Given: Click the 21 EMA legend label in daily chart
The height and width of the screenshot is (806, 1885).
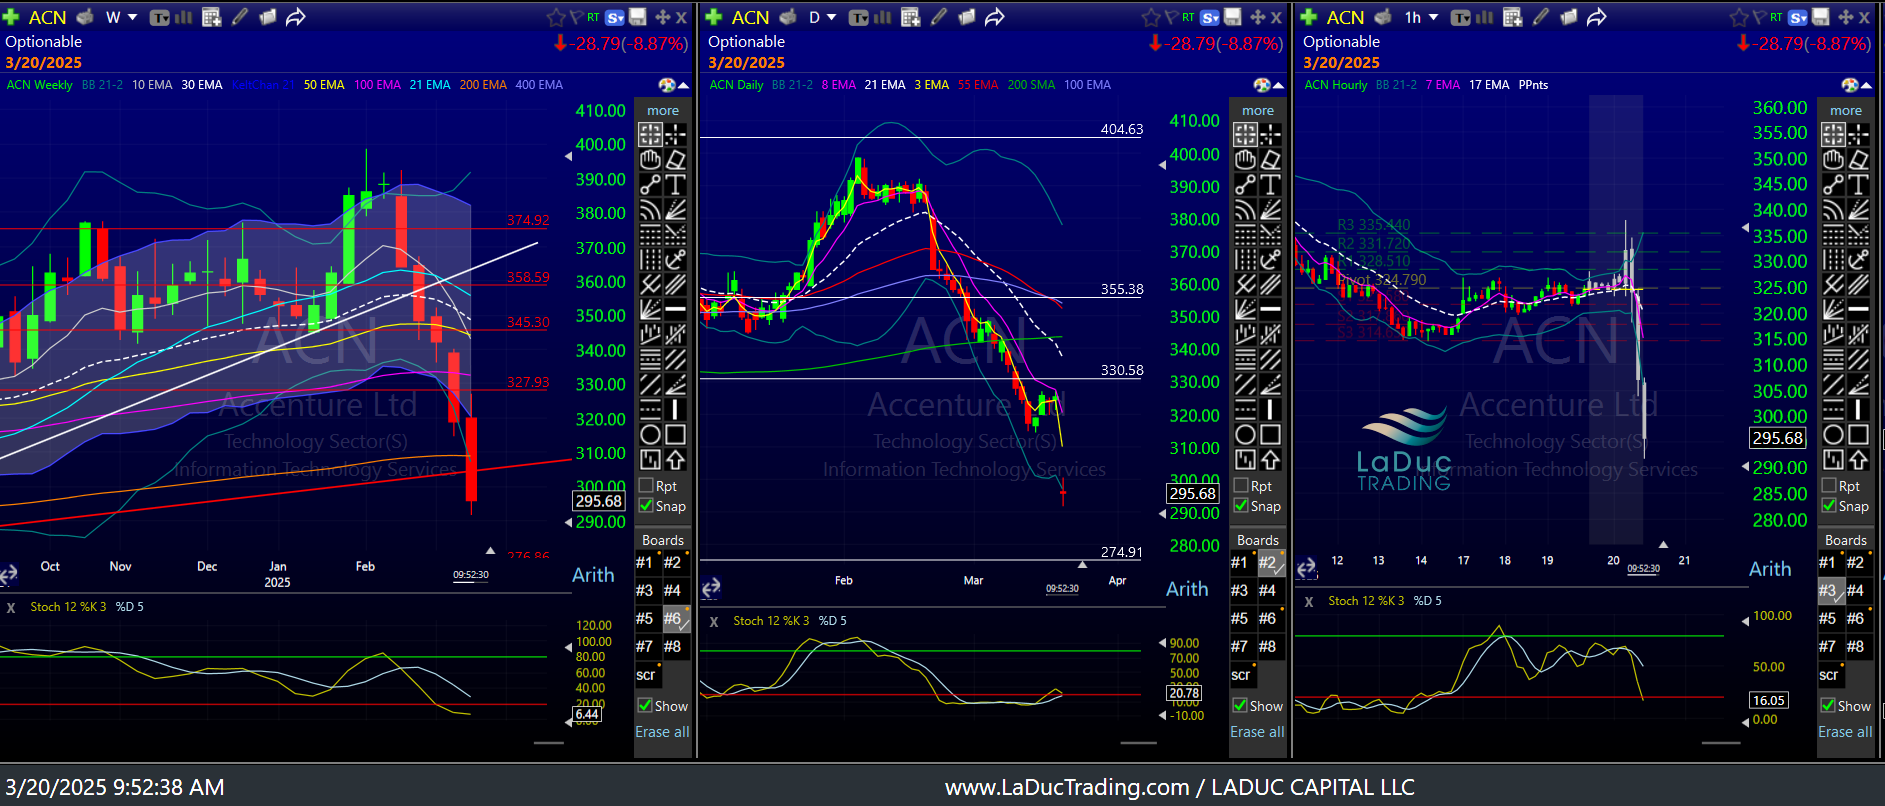Looking at the screenshot, I should [x=885, y=85].
